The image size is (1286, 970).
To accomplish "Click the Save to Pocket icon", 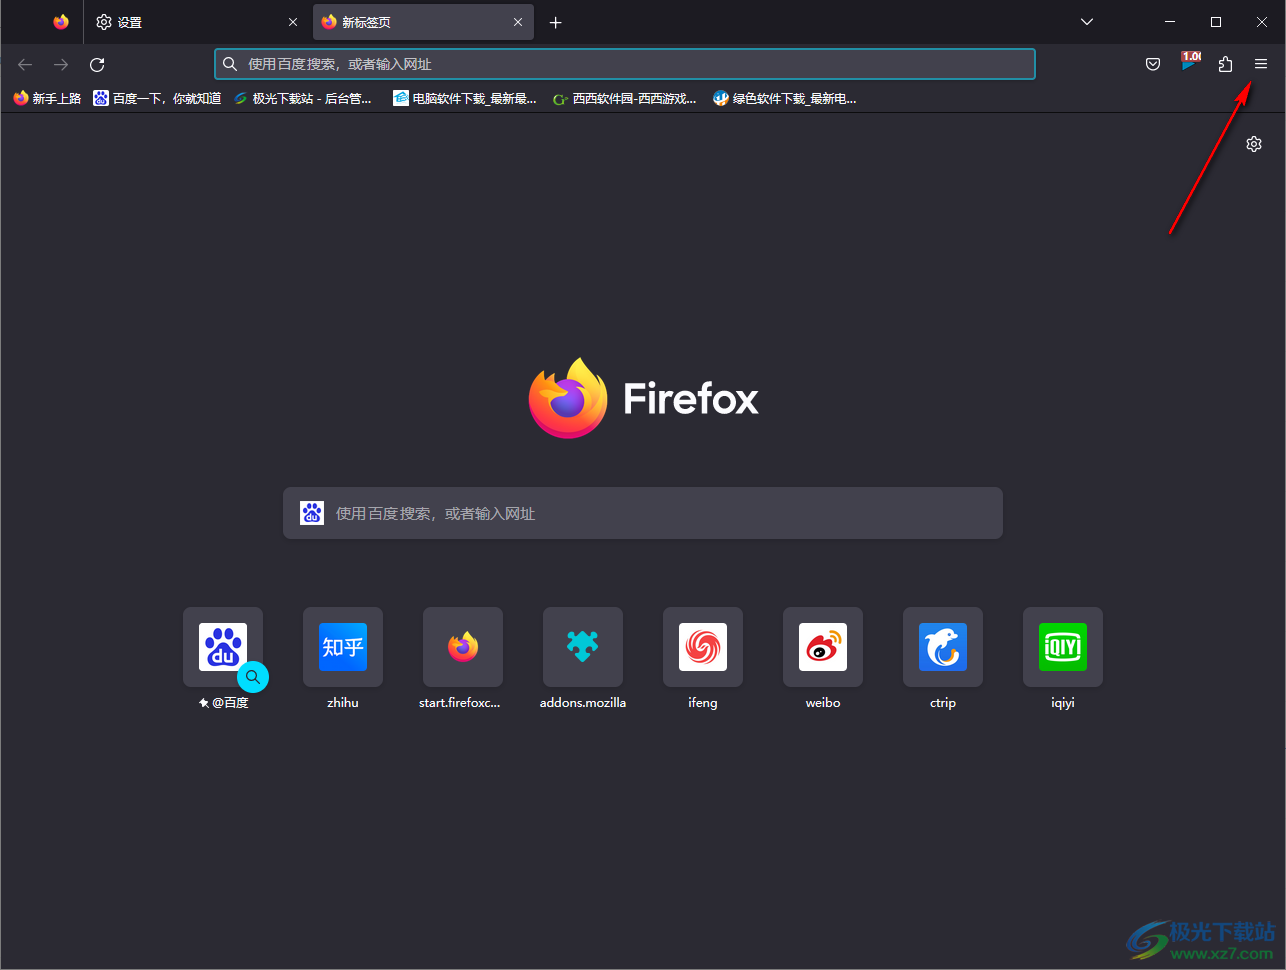I will pos(1153,64).
